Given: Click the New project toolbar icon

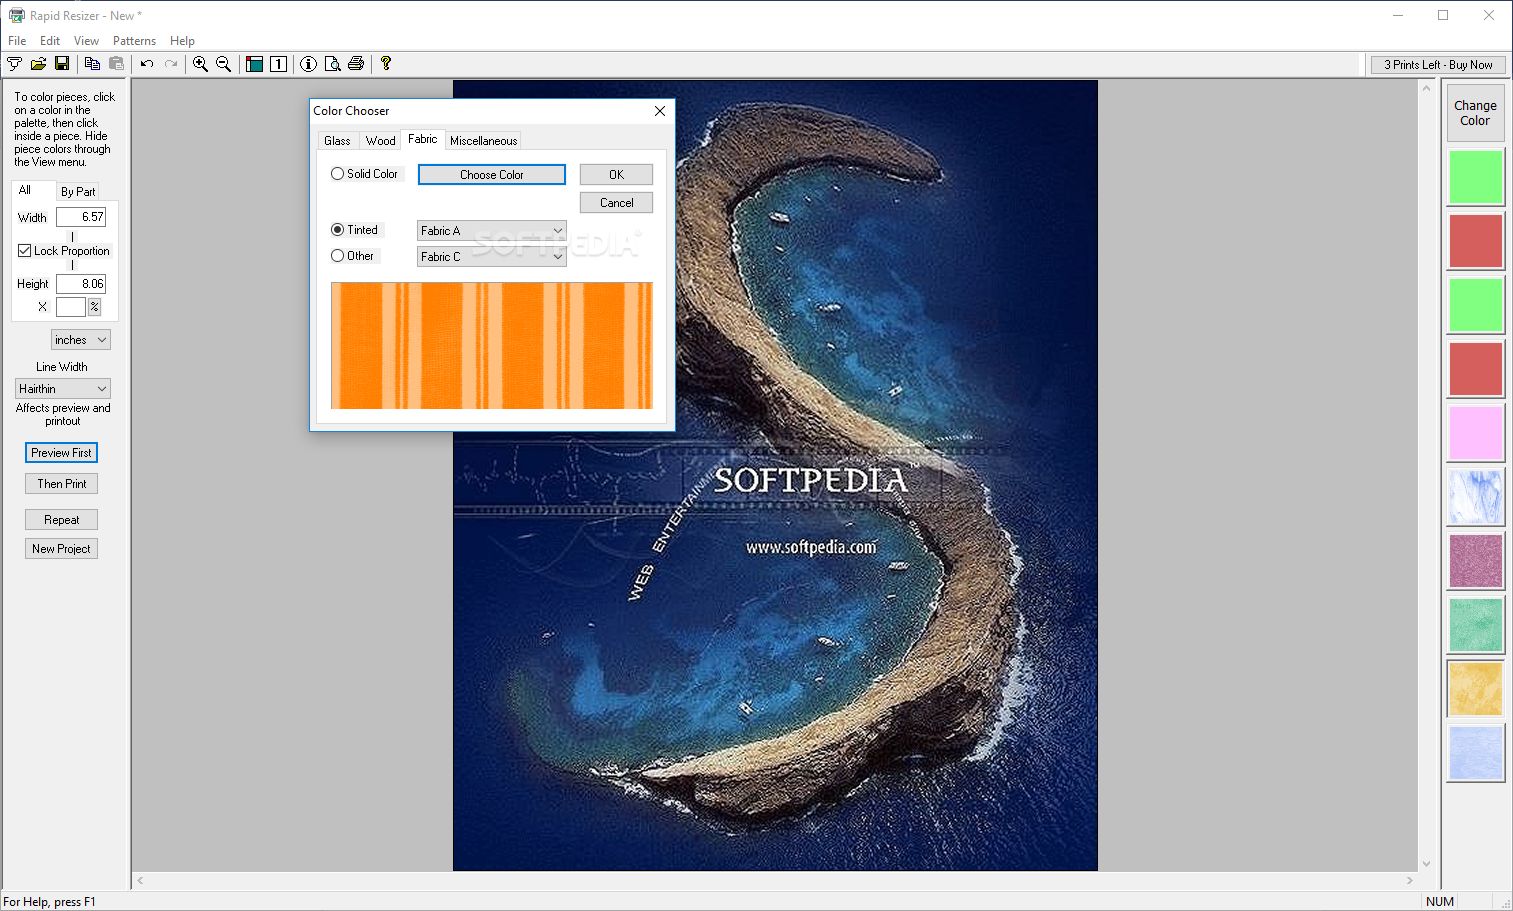Looking at the screenshot, I should pyautogui.click(x=14, y=64).
